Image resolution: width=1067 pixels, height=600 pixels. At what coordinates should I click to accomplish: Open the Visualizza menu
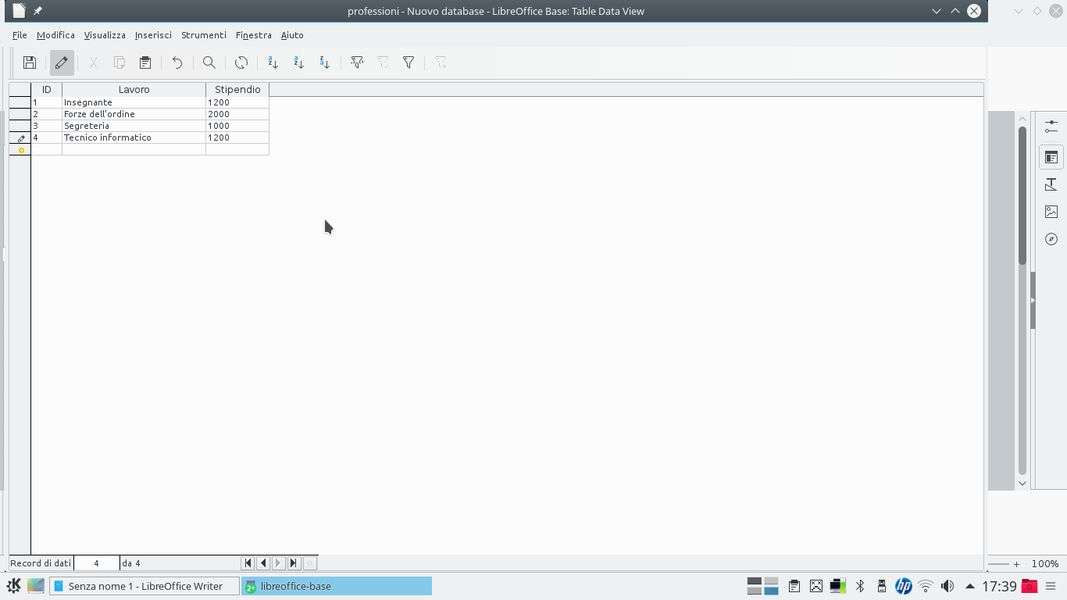click(105, 35)
